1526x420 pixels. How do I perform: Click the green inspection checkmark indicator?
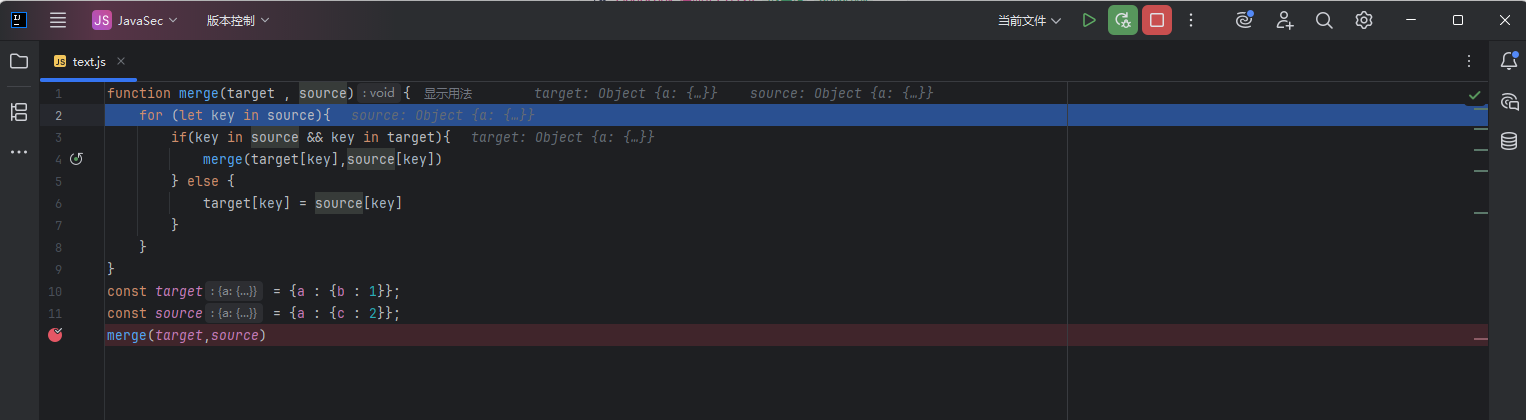coord(1474,95)
